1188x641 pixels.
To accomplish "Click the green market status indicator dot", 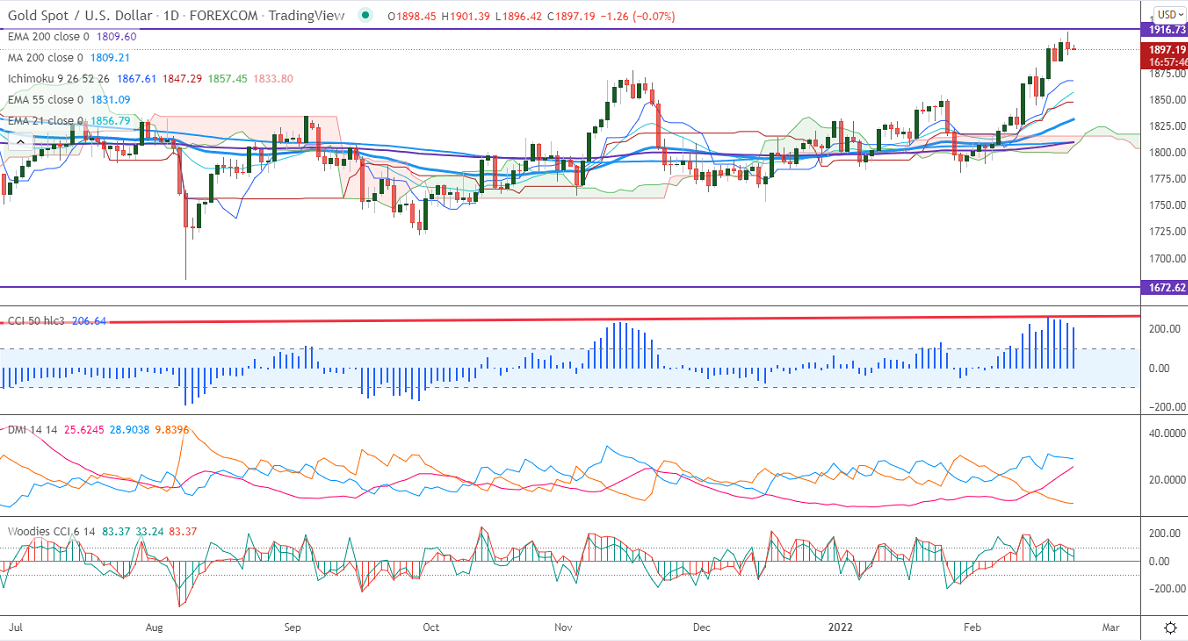I will click(366, 15).
